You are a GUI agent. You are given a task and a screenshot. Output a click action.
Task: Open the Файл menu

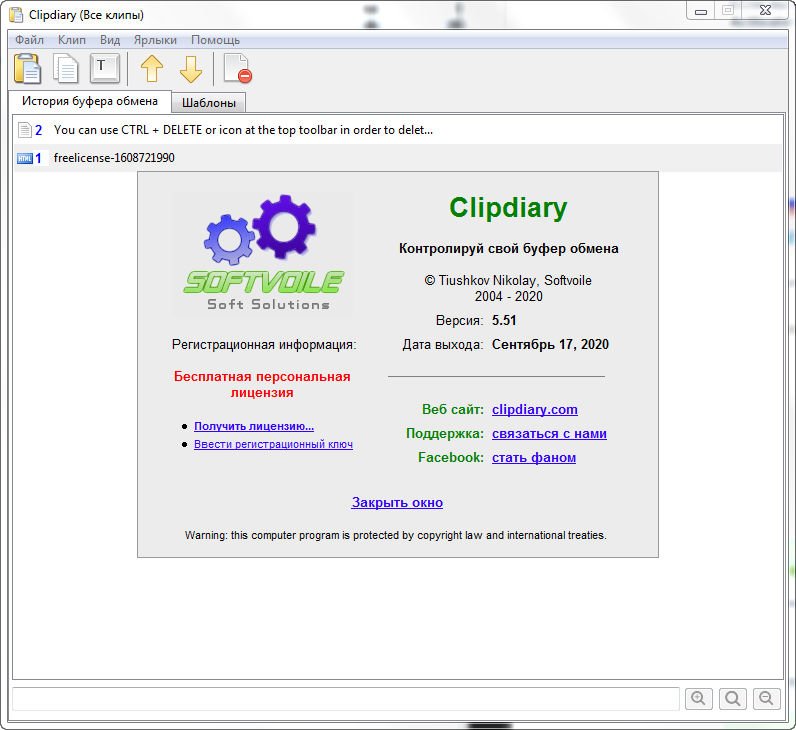[x=29, y=40]
